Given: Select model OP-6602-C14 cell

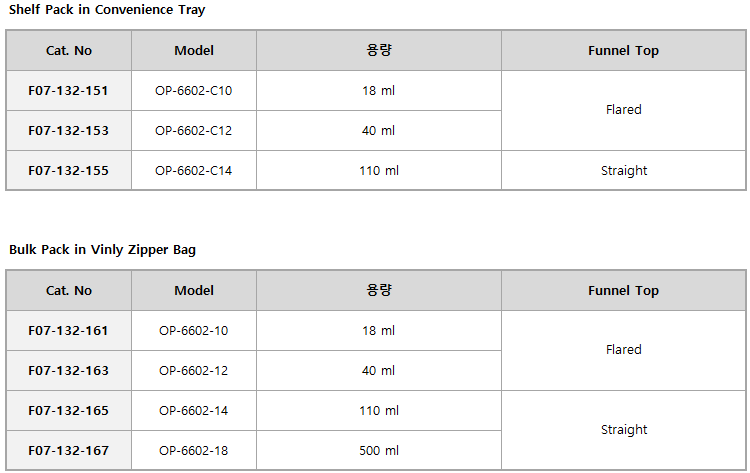Looking at the screenshot, I should pos(194,171).
